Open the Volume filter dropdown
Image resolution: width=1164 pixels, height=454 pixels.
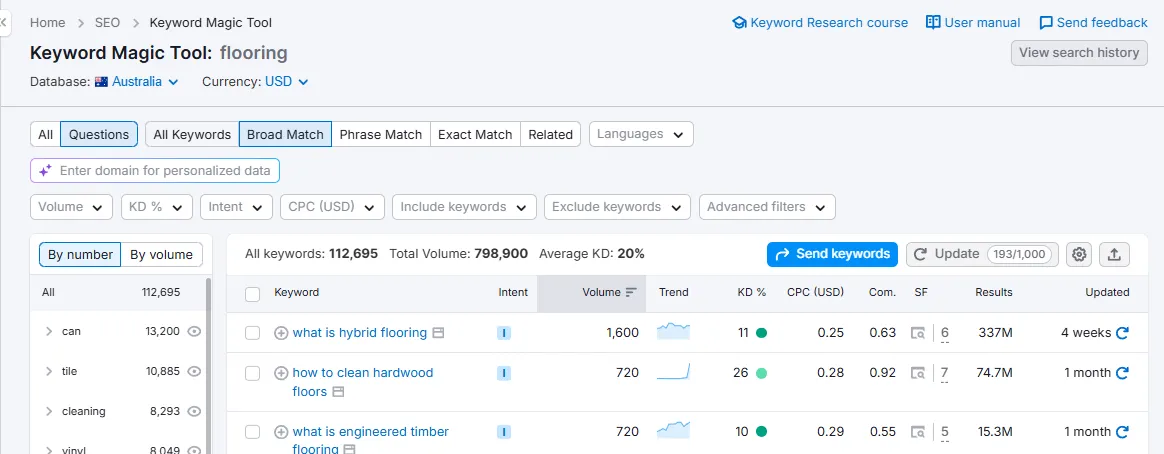pos(71,207)
